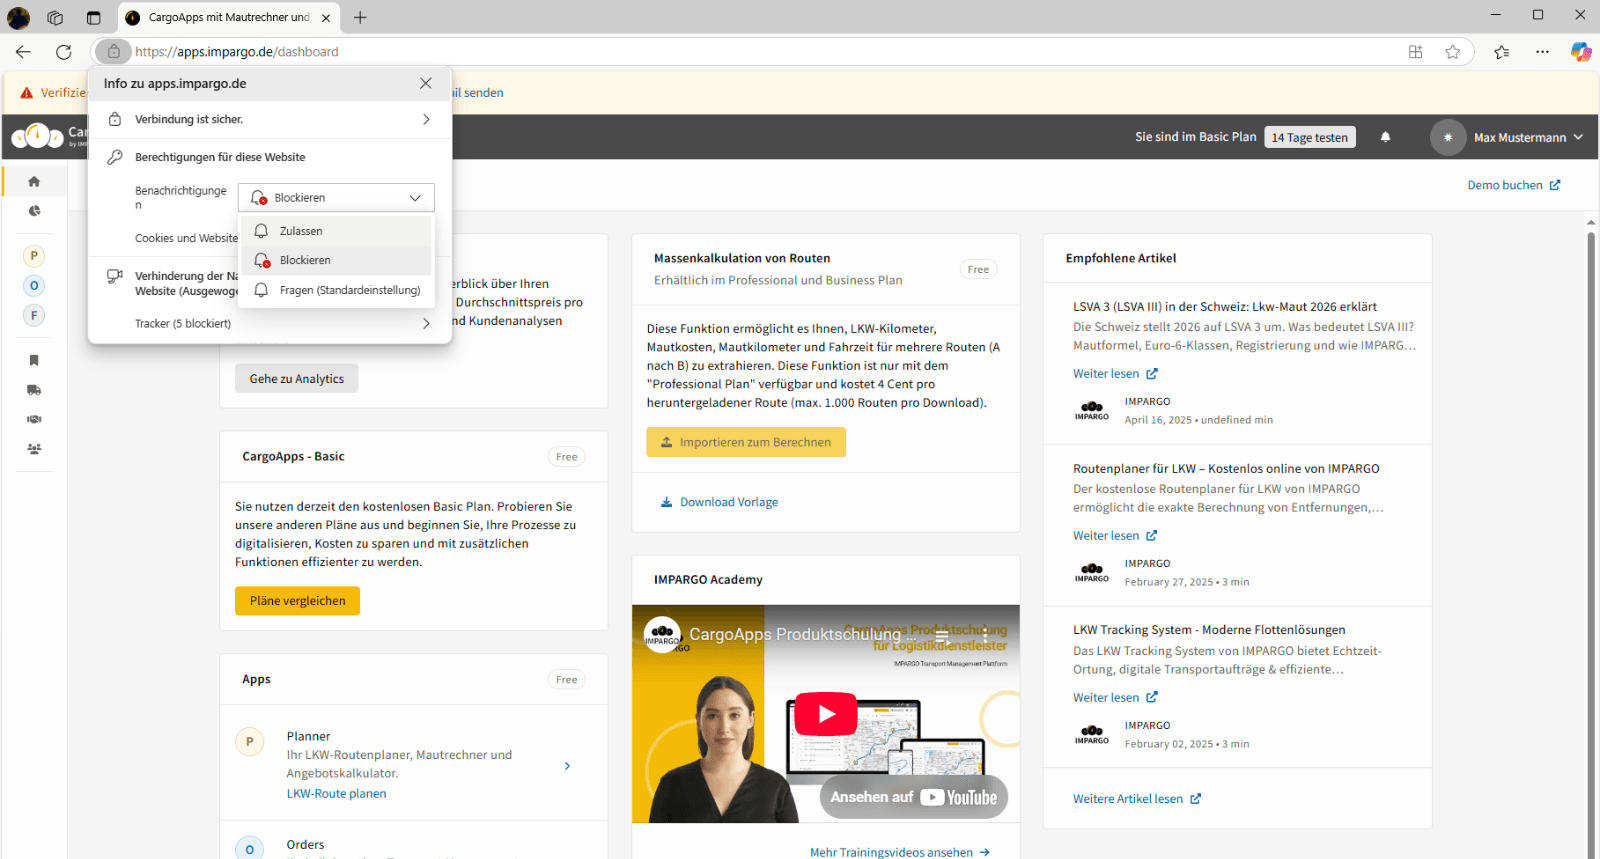Screen dimensions: 1600x859
Task: Open the Copilot icon in the toolbar
Action: point(1581,51)
